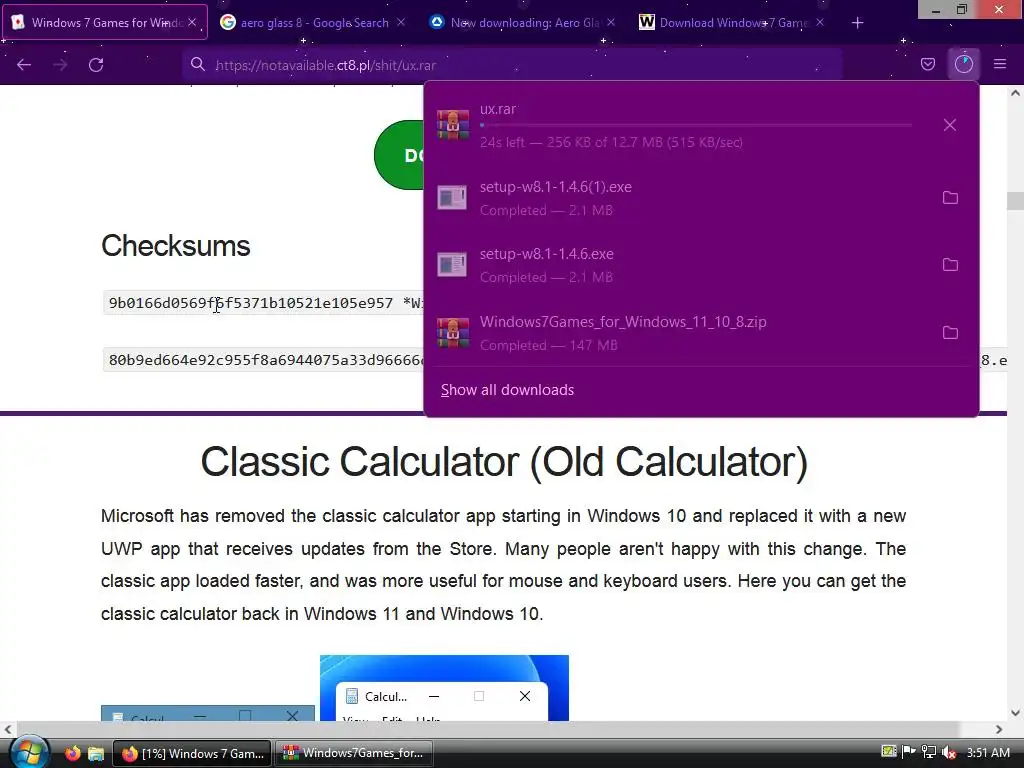Click the URL address bar
1024x768 pixels.
pyautogui.click(x=513, y=65)
